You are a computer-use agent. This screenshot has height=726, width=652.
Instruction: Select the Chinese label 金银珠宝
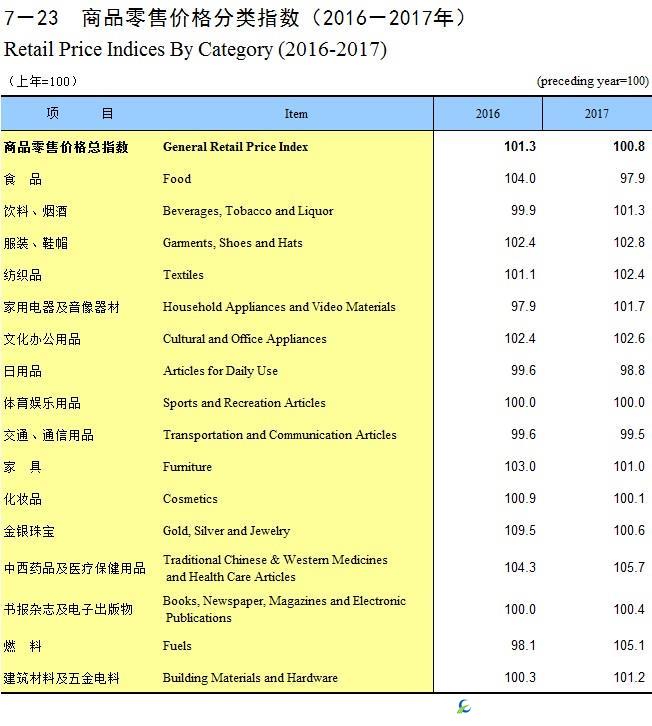click(29, 531)
